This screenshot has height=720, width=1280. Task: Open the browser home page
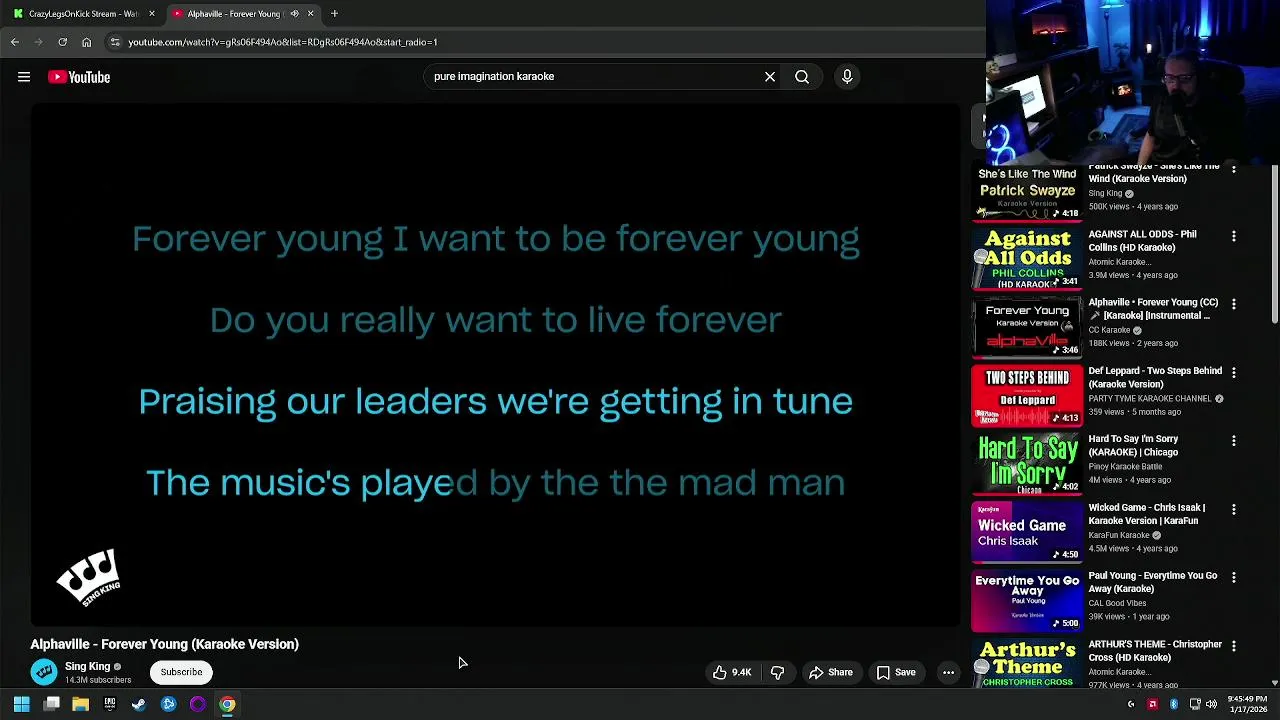(x=86, y=42)
